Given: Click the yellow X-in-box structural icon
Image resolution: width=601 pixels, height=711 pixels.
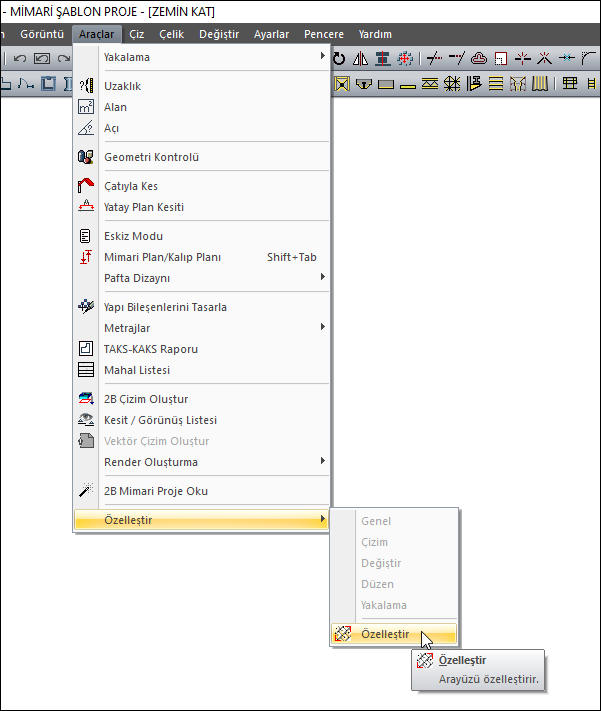Looking at the screenshot, I should (x=342, y=84).
